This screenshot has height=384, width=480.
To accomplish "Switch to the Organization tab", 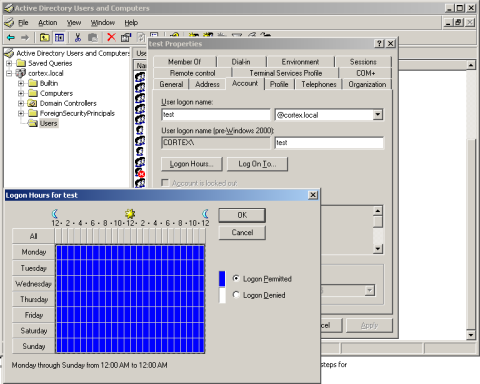I will tap(367, 84).
